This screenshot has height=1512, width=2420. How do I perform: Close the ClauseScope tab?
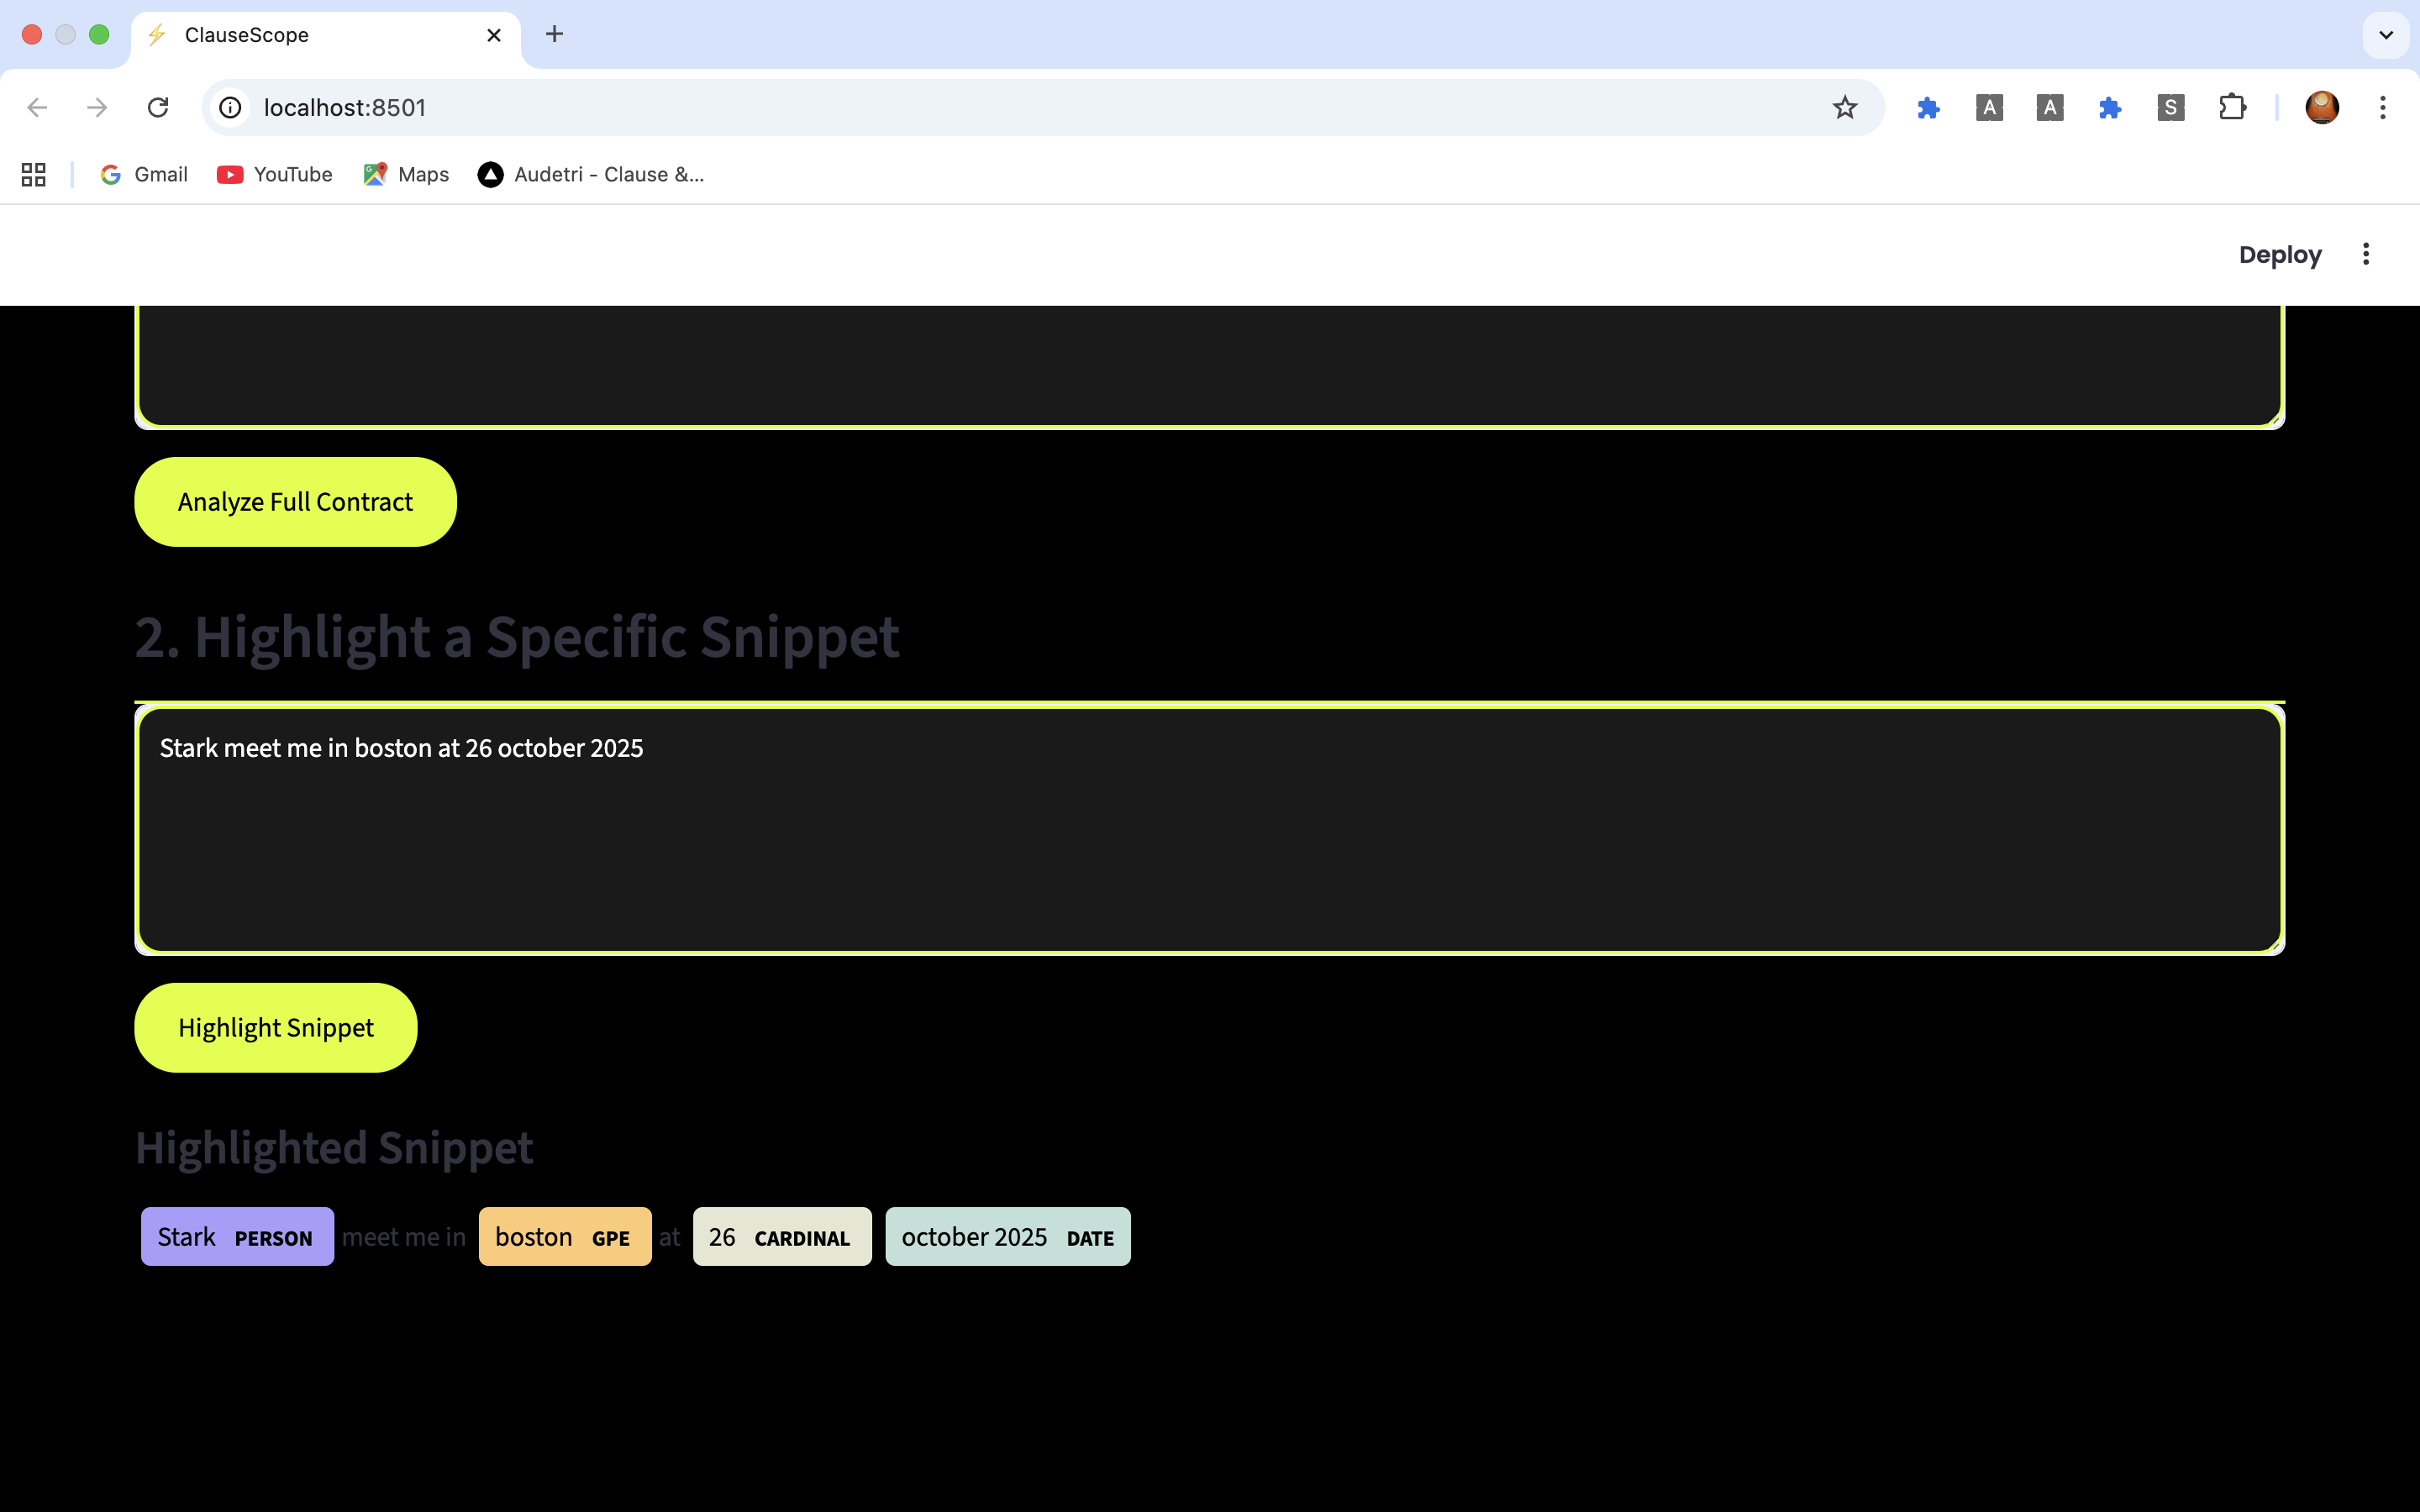point(494,35)
